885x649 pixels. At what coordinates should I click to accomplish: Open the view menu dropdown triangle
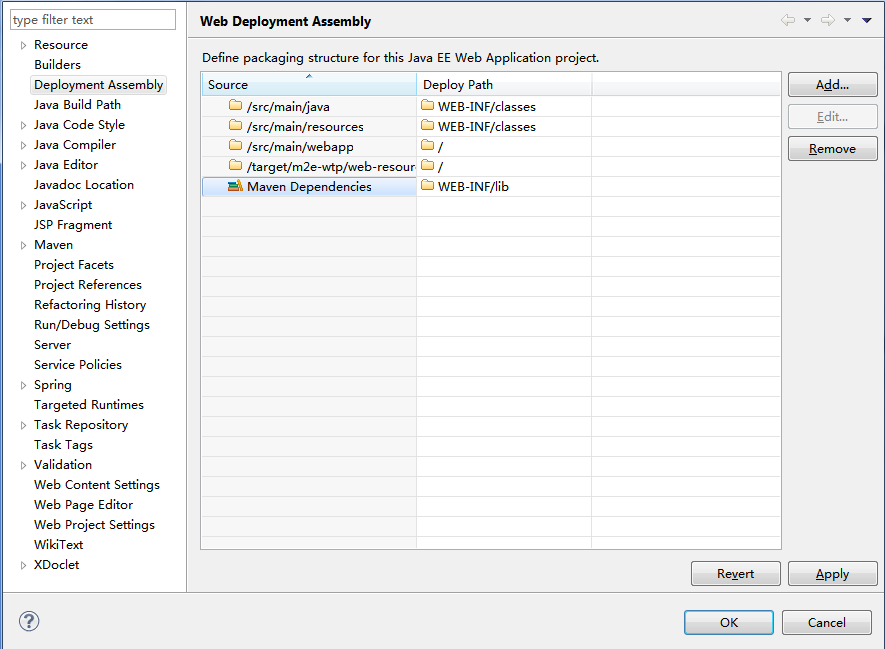pos(866,21)
